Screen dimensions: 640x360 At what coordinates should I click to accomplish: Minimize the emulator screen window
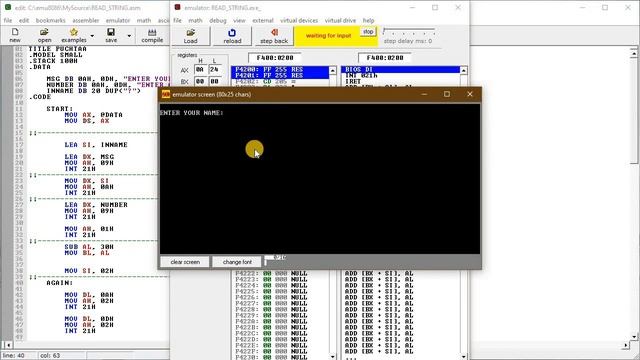click(424, 94)
